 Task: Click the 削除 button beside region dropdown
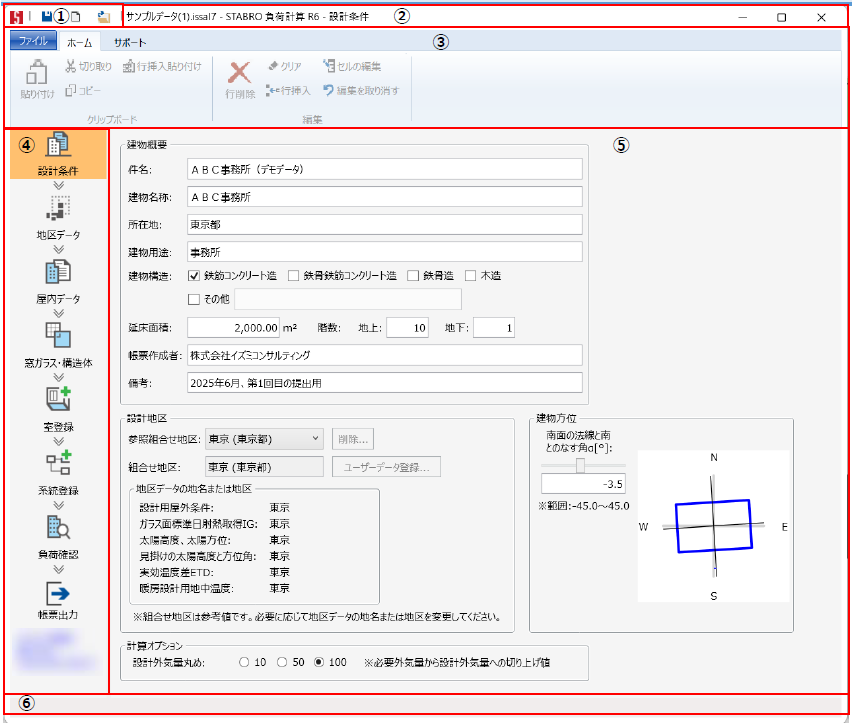(x=352, y=438)
